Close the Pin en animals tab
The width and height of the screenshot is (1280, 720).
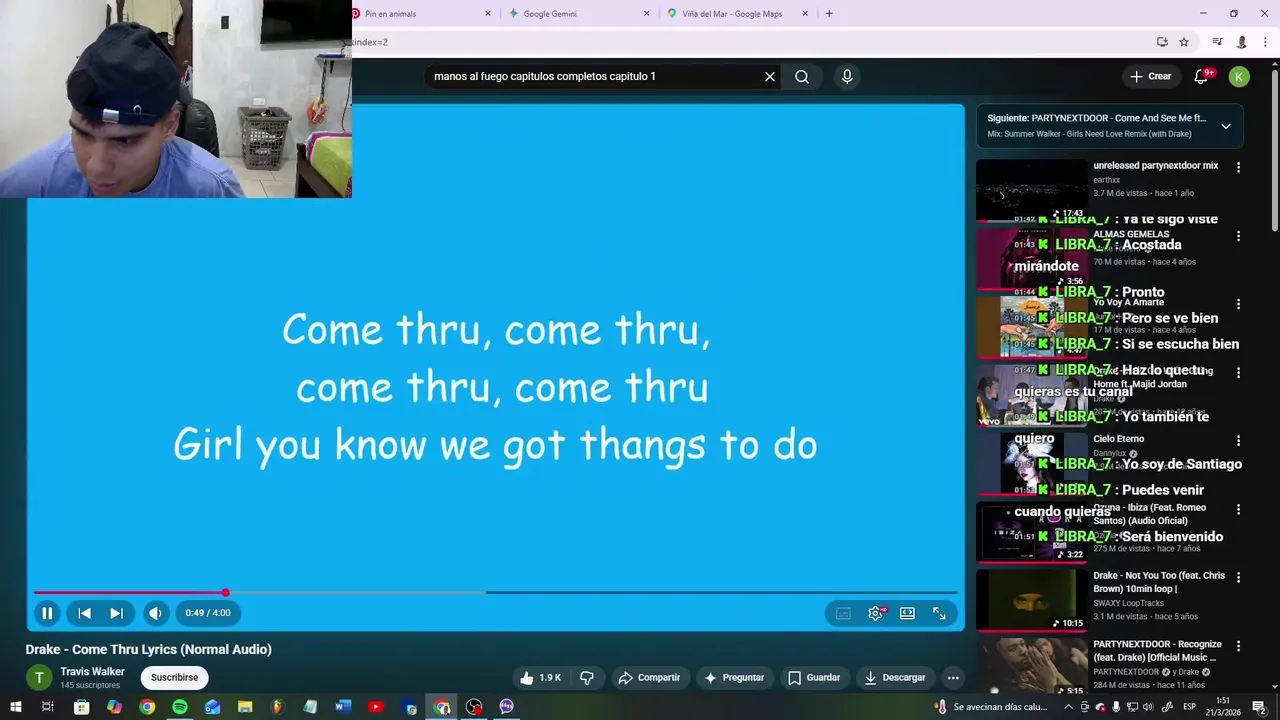[488, 14]
